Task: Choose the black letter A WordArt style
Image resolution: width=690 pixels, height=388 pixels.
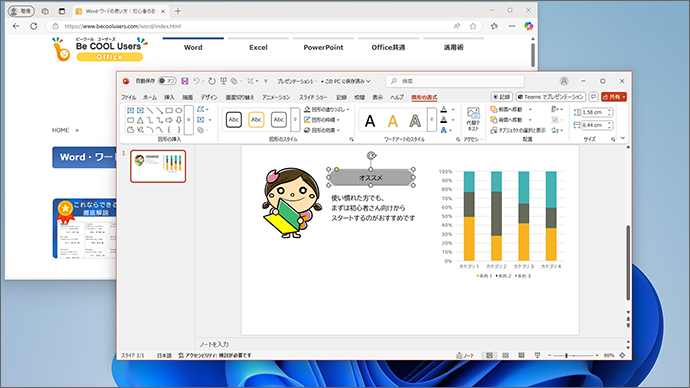Action: (370, 121)
